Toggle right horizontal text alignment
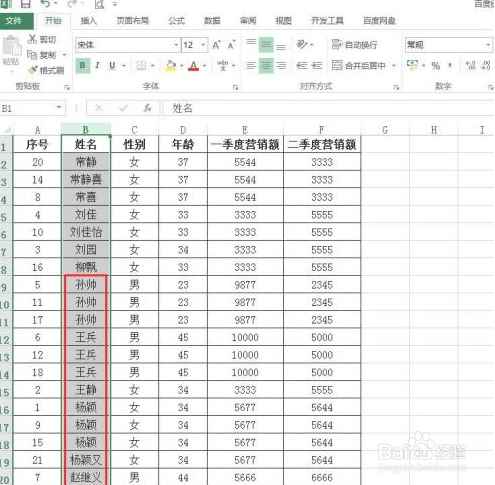The height and width of the screenshot is (485, 495). pos(281,66)
